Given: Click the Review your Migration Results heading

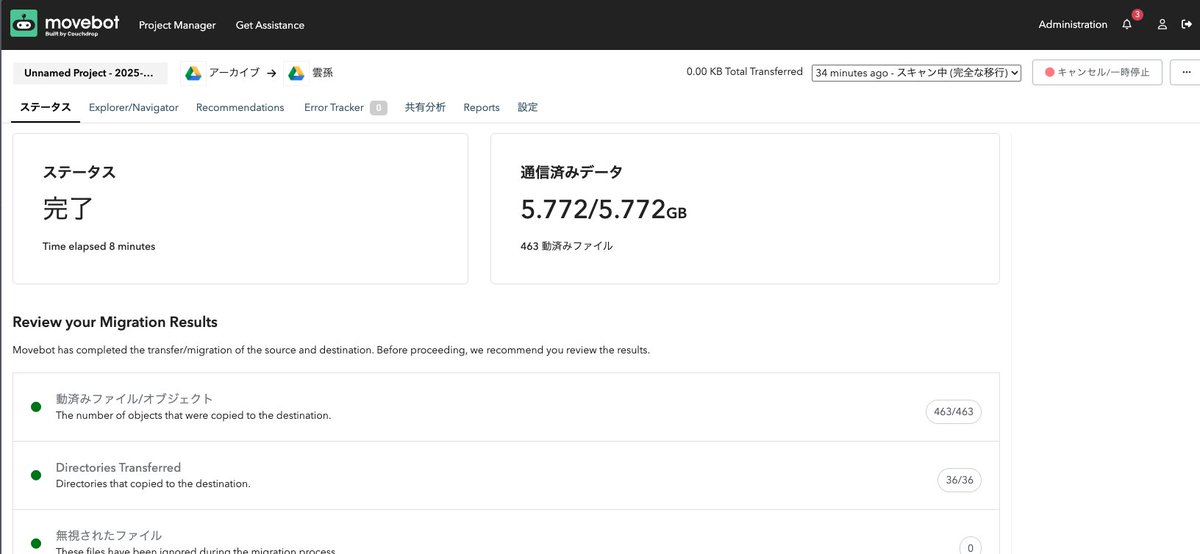Looking at the screenshot, I should click(115, 322).
